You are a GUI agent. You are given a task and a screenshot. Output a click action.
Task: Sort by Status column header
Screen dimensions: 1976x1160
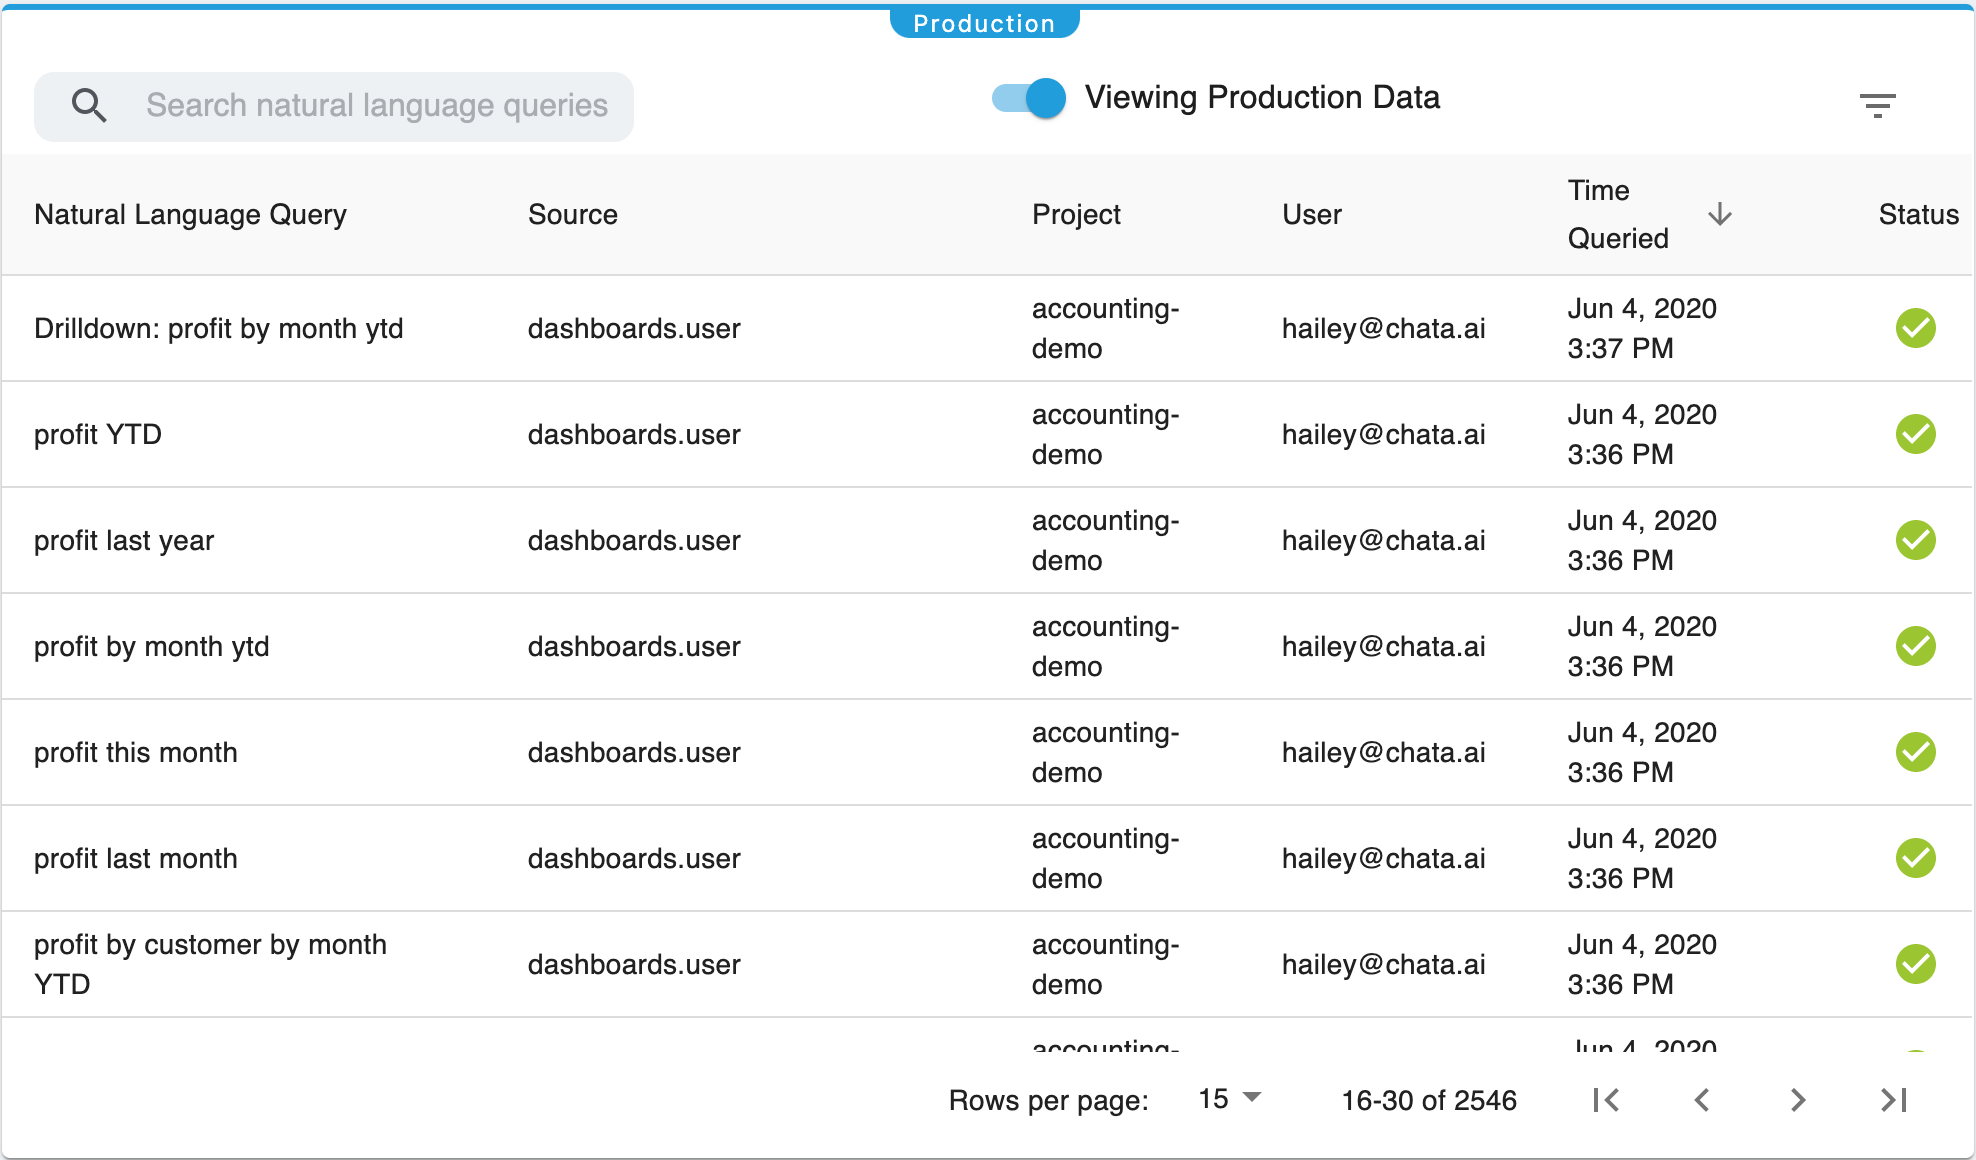1918,214
